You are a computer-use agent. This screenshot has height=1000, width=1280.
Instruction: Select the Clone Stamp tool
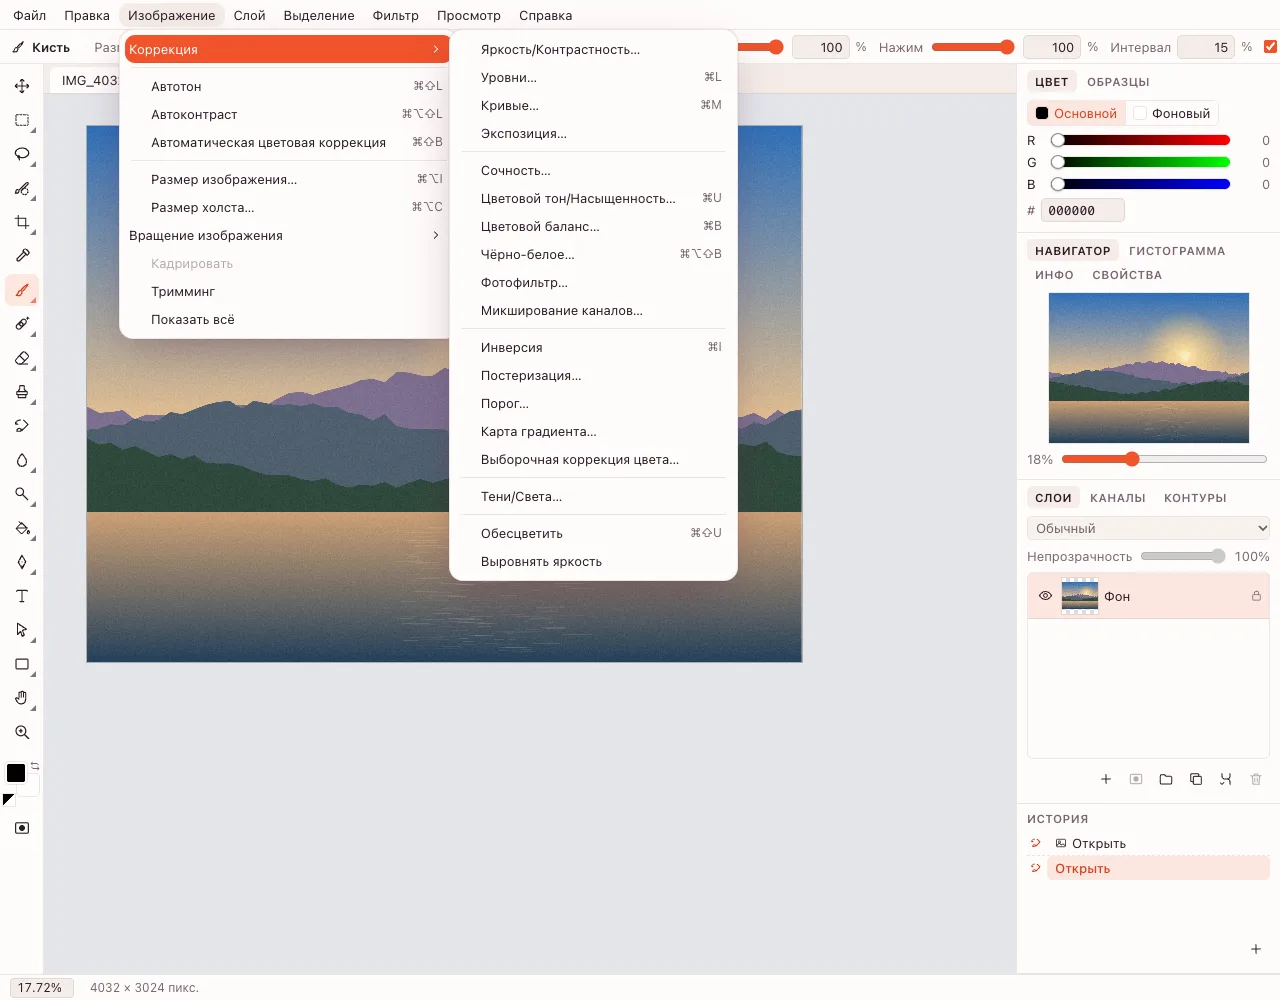(22, 392)
